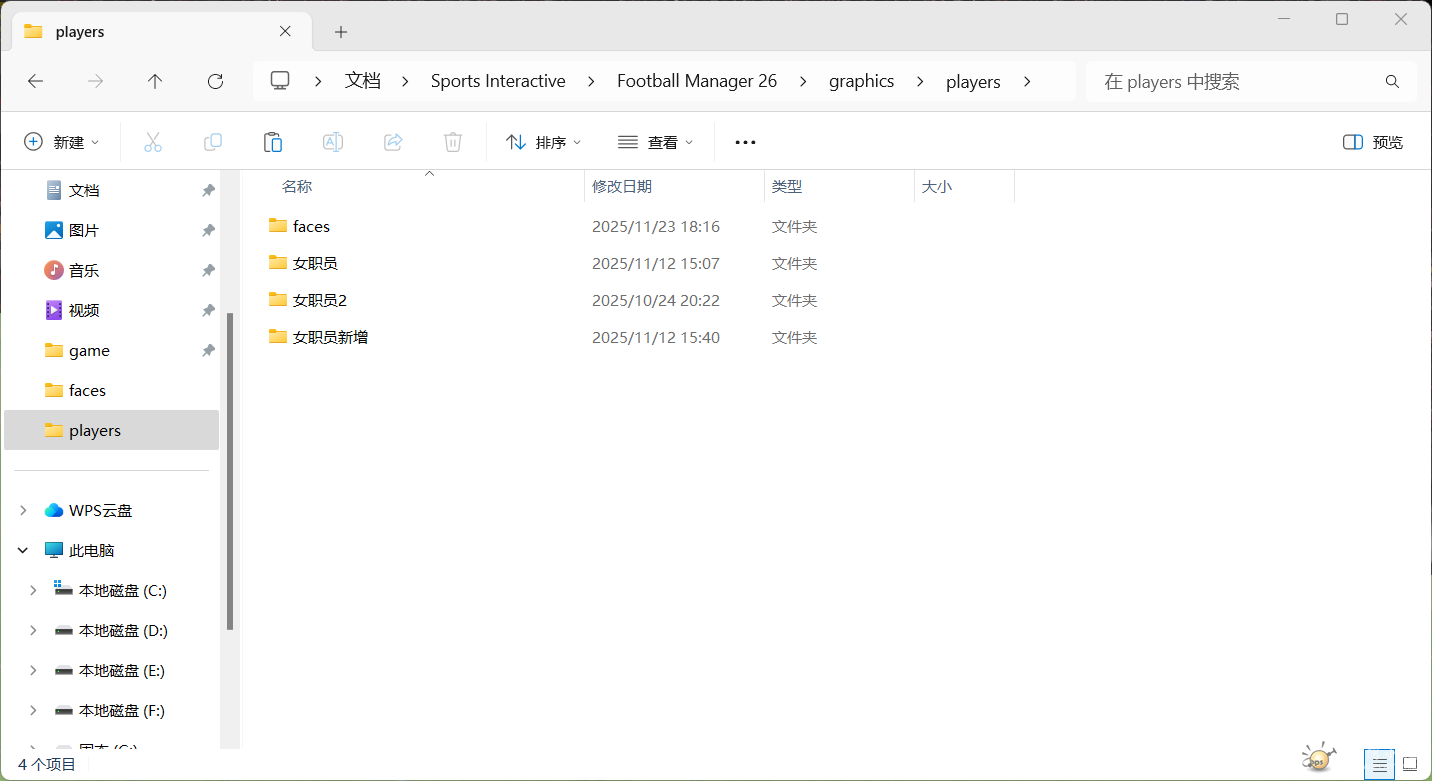Open Football Manager 26 from breadcrumb path
The image size is (1432, 781).
(x=697, y=81)
